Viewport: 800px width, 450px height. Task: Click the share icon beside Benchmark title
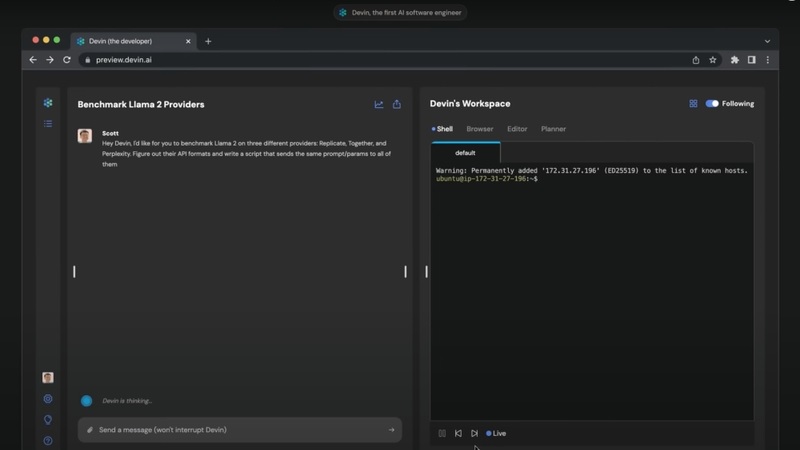pyautogui.click(x=396, y=104)
